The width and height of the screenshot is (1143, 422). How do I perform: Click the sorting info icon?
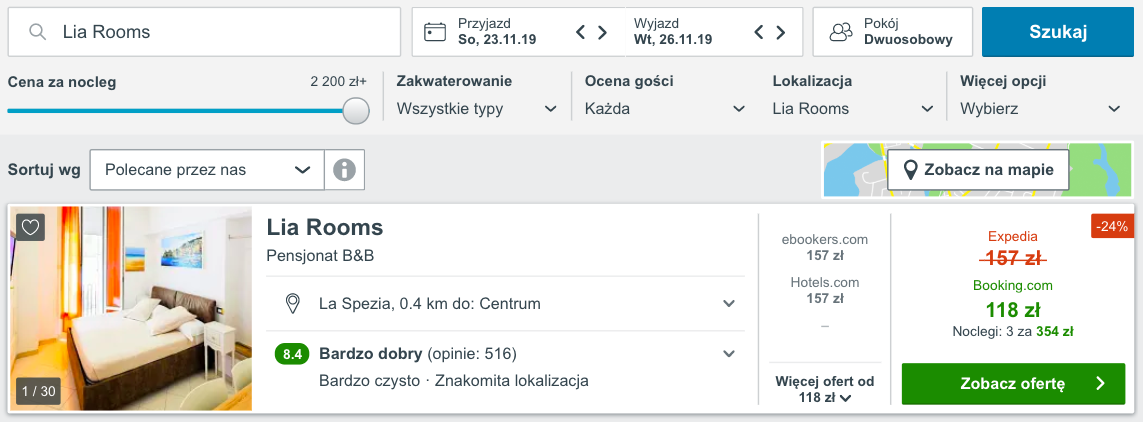click(345, 170)
